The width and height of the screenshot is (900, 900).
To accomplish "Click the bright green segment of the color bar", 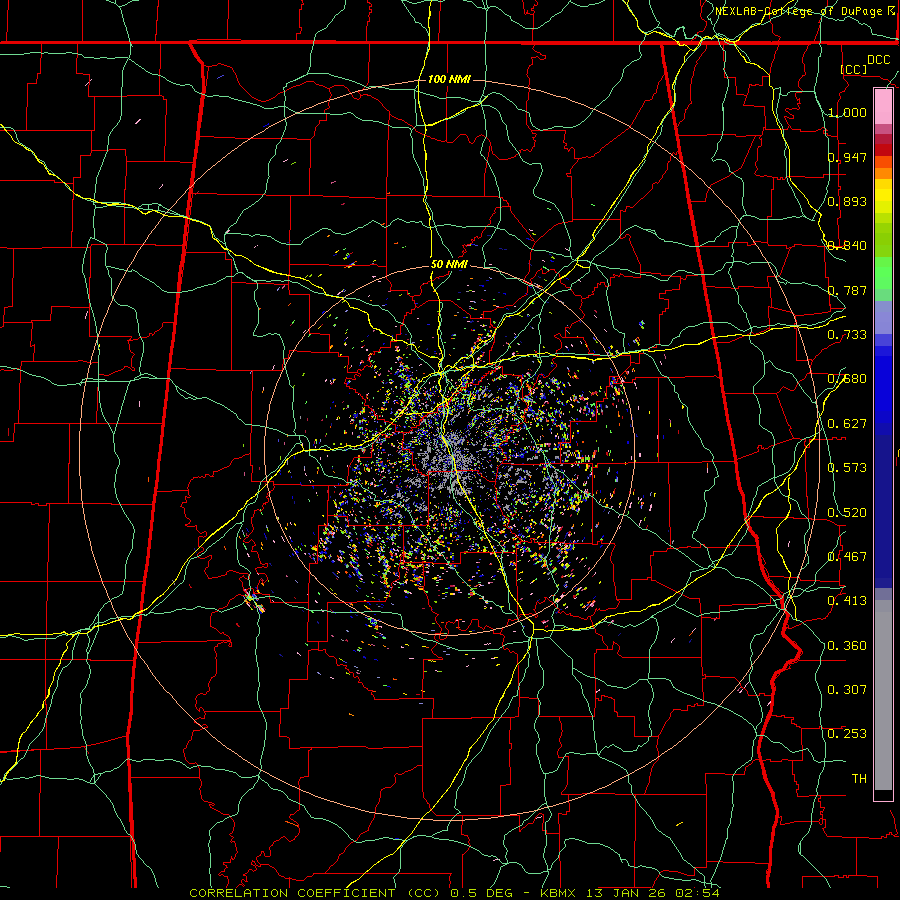I will (x=883, y=273).
